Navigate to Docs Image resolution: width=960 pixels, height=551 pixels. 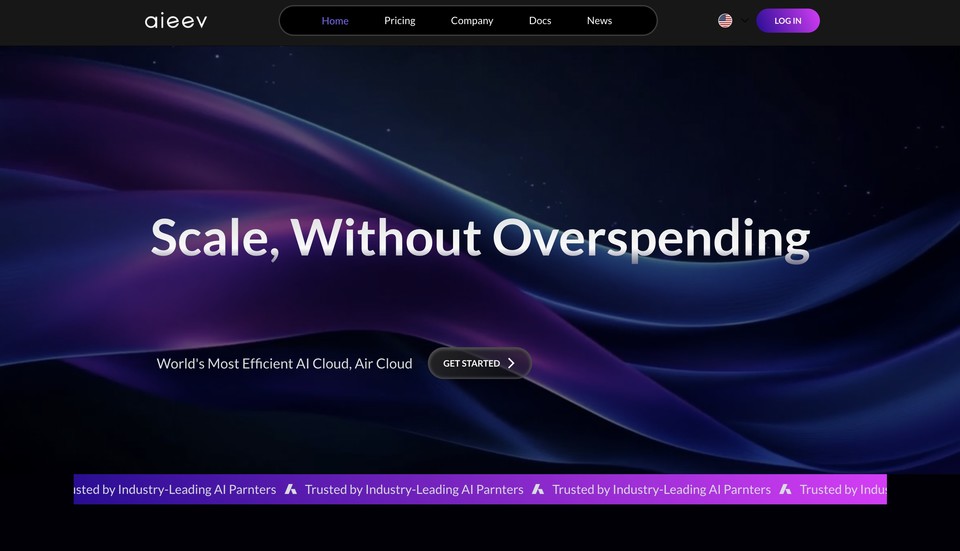click(540, 21)
